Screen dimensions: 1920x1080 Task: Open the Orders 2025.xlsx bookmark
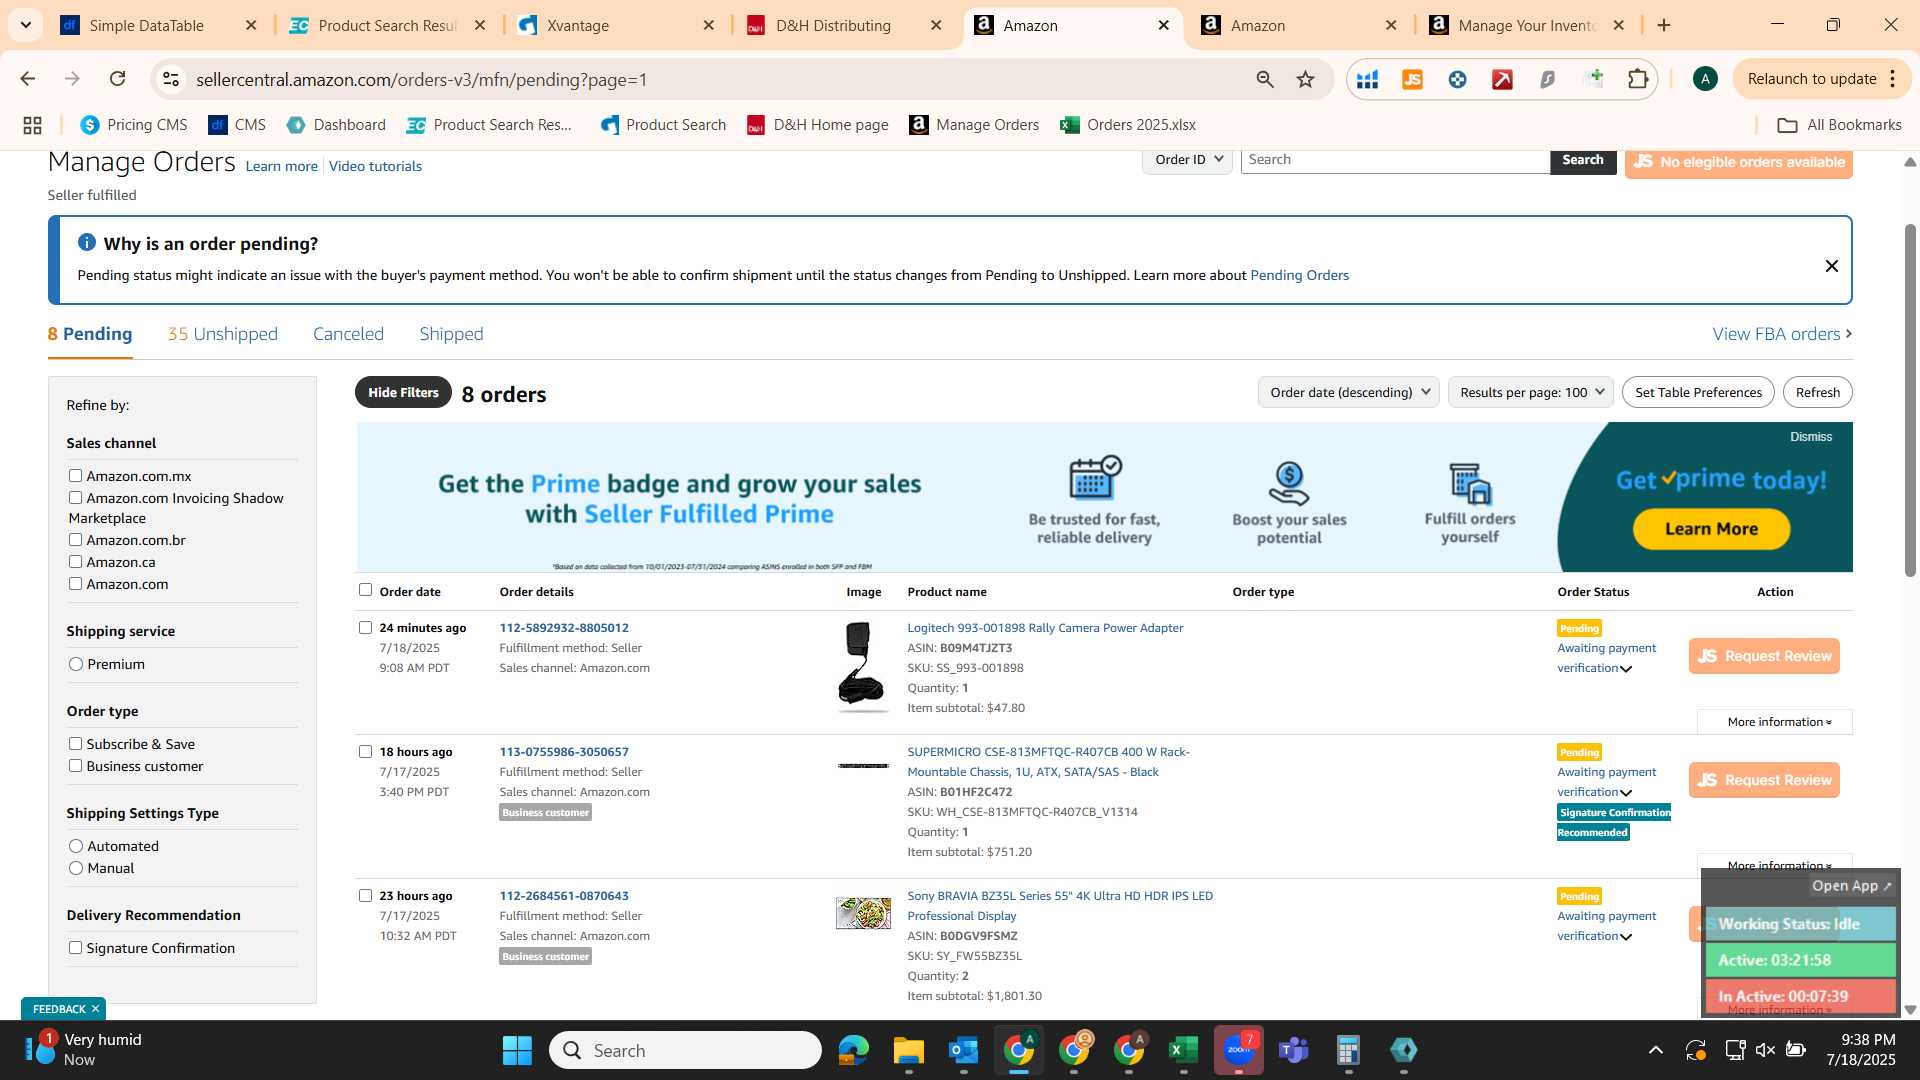pos(1128,125)
